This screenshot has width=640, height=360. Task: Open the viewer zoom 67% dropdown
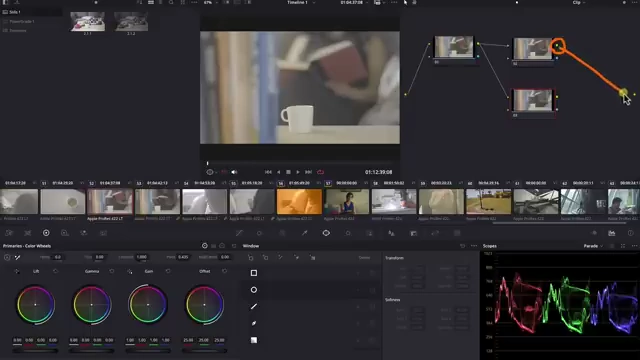(211, 2)
